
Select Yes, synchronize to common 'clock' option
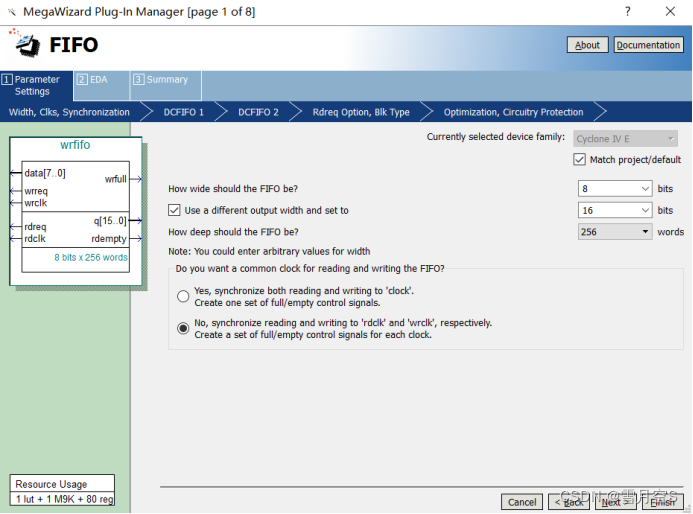tap(183, 297)
